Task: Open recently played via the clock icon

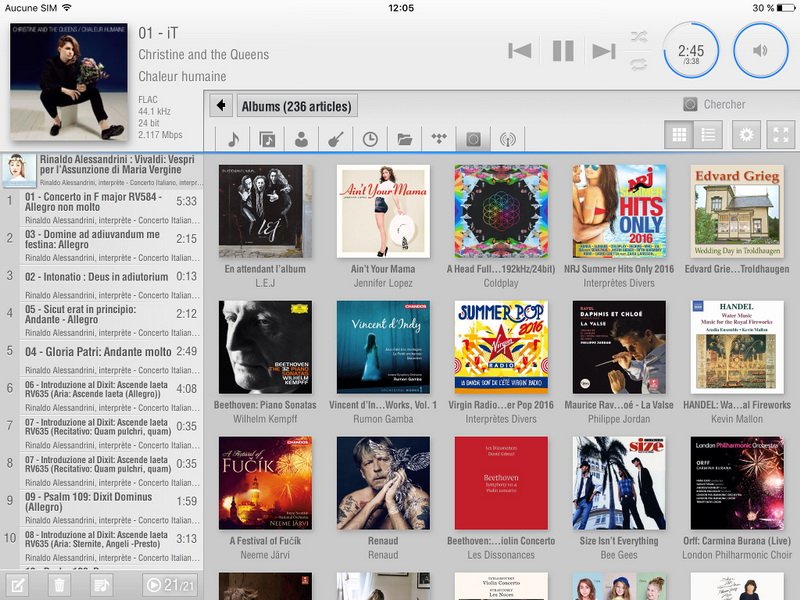Action: pos(370,139)
